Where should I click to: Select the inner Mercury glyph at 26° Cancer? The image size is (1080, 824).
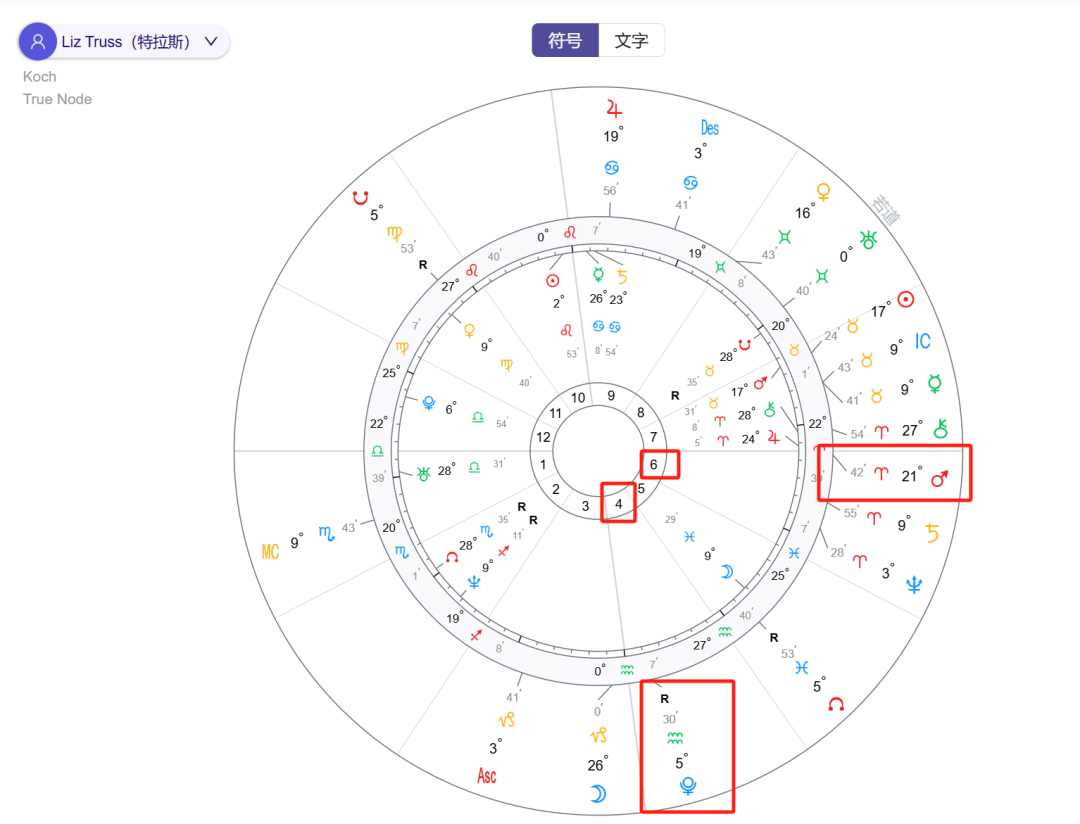(599, 275)
